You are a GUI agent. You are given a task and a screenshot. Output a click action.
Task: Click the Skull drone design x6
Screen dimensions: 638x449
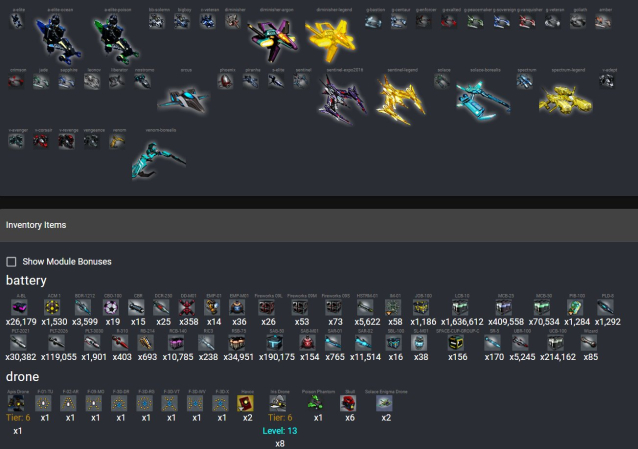(x=348, y=403)
